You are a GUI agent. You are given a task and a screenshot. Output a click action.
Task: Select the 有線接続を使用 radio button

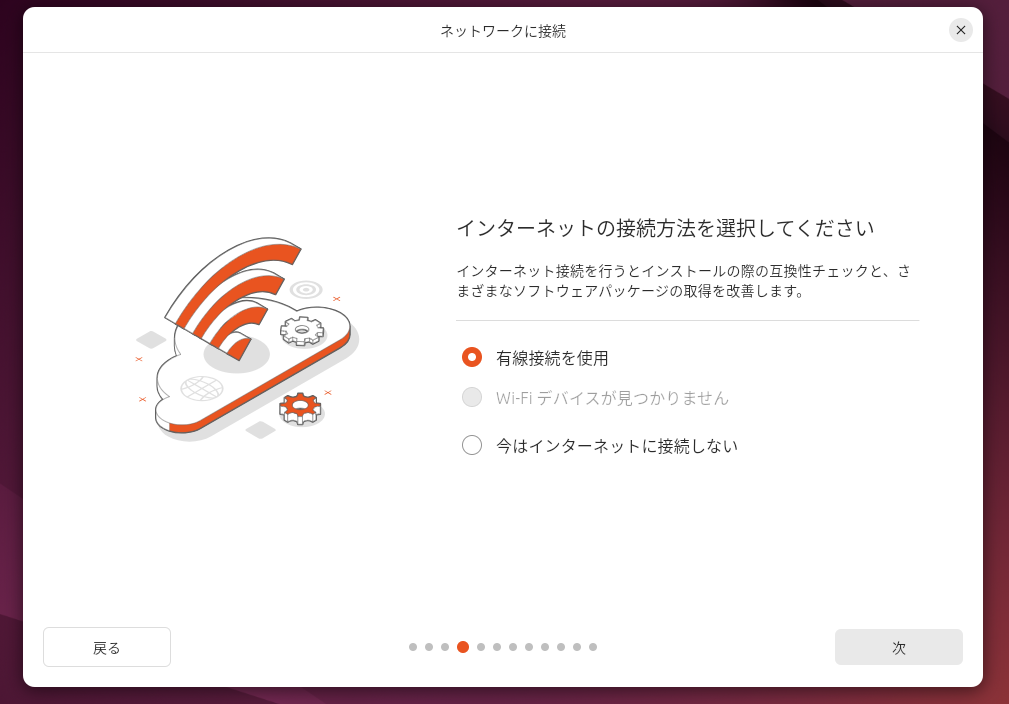point(472,357)
